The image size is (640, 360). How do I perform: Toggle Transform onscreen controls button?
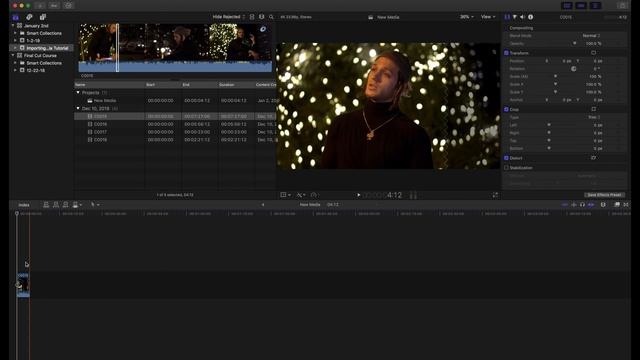coord(593,53)
